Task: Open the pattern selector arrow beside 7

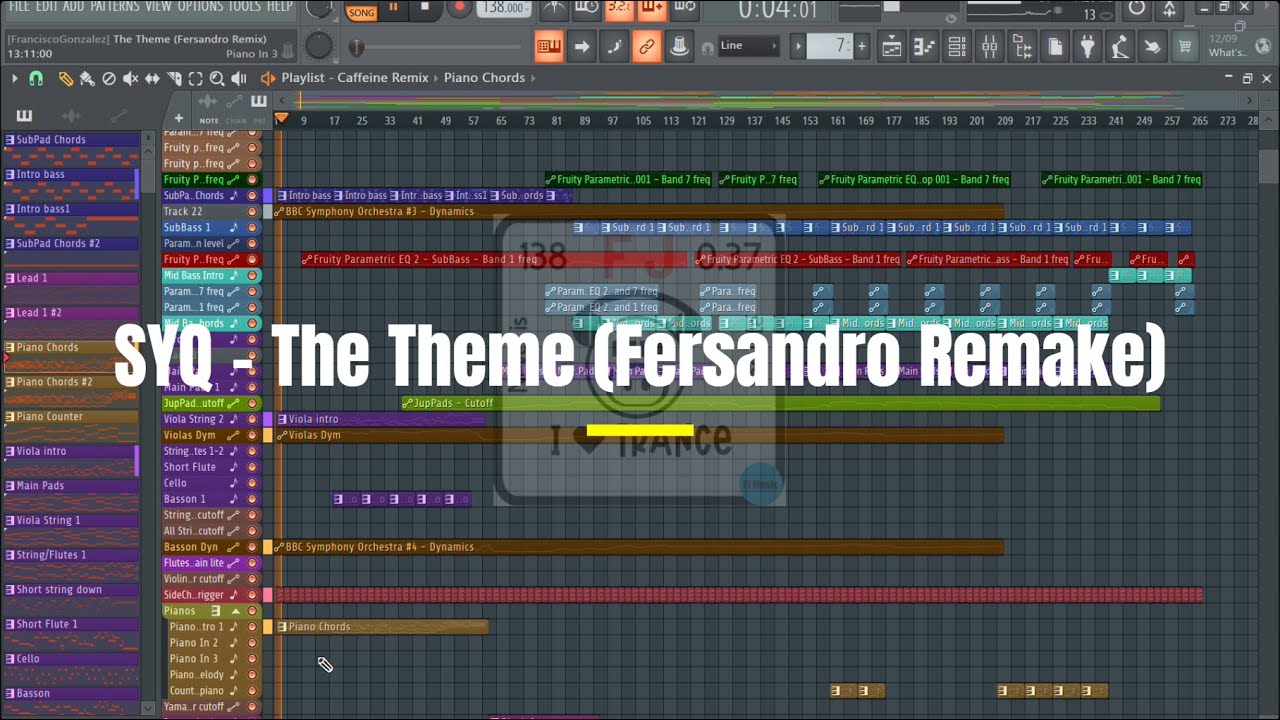Action: (798, 46)
